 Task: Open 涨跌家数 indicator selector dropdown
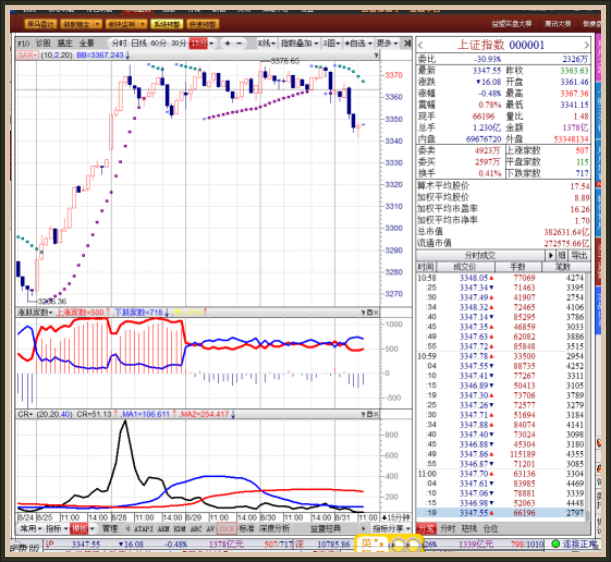(35, 312)
